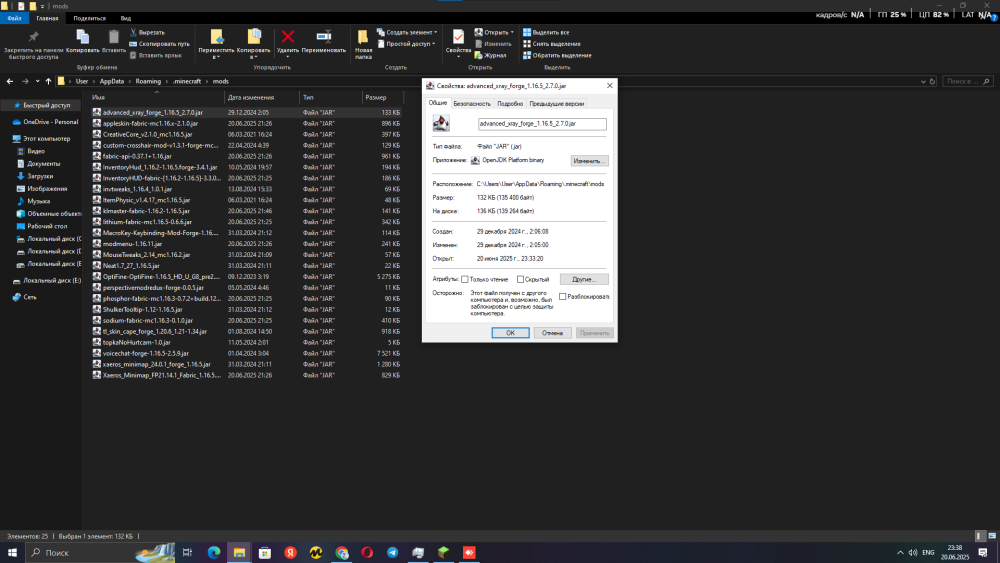This screenshot has height=563, width=1000.
Task: Click Выделить все in the ribbon
Action: click(x=546, y=33)
